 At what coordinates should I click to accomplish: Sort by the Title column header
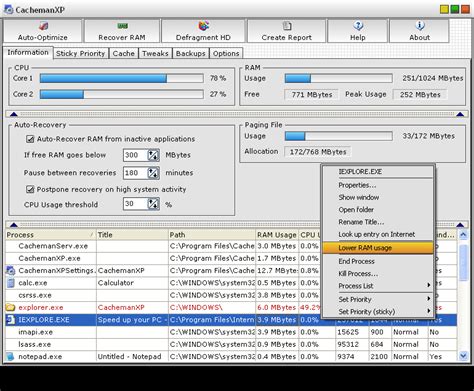[x=132, y=235]
